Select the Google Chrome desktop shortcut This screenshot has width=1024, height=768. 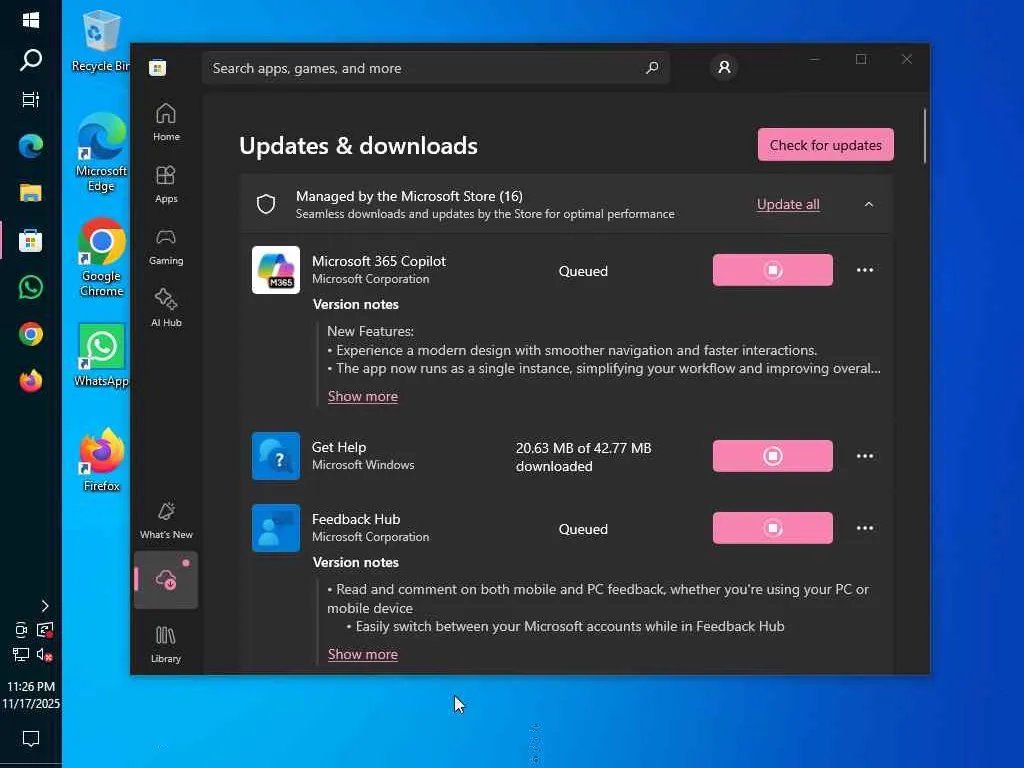pos(101,257)
